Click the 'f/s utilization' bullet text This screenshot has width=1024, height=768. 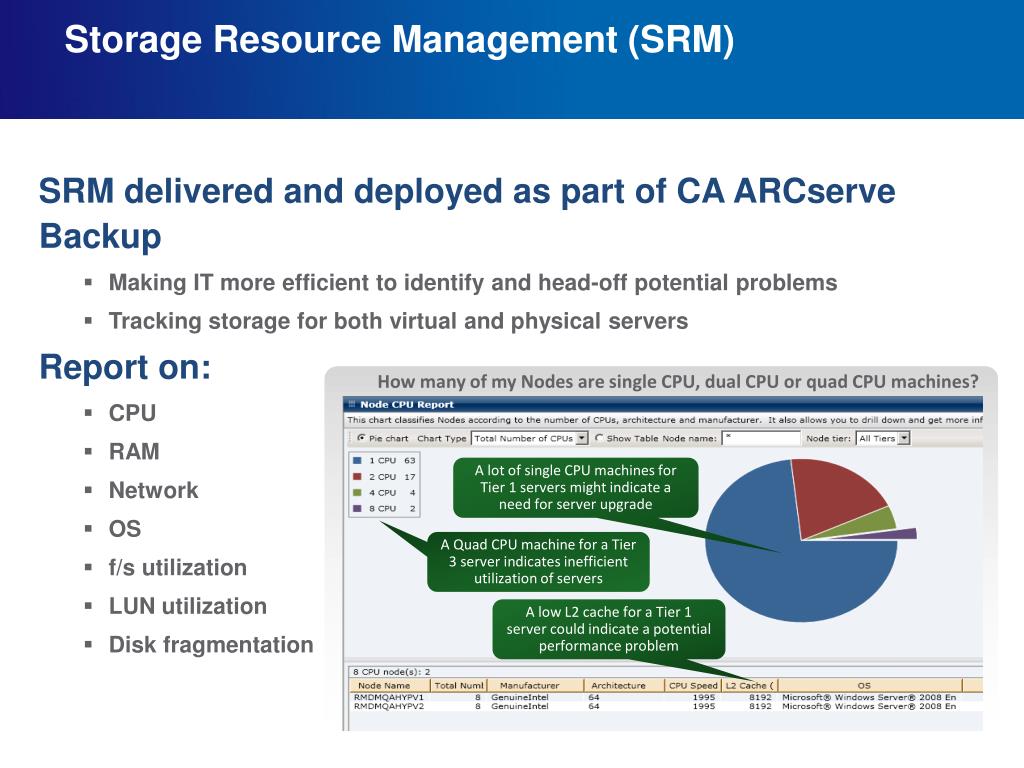tap(178, 568)
